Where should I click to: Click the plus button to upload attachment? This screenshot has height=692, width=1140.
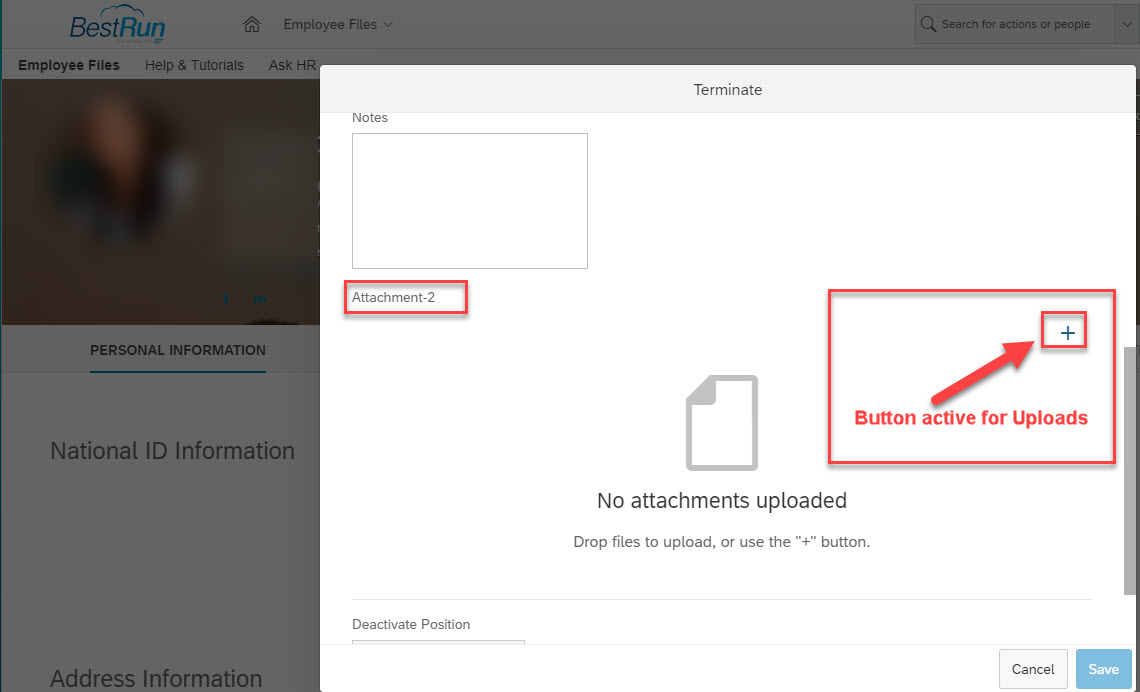point(1067,333)
